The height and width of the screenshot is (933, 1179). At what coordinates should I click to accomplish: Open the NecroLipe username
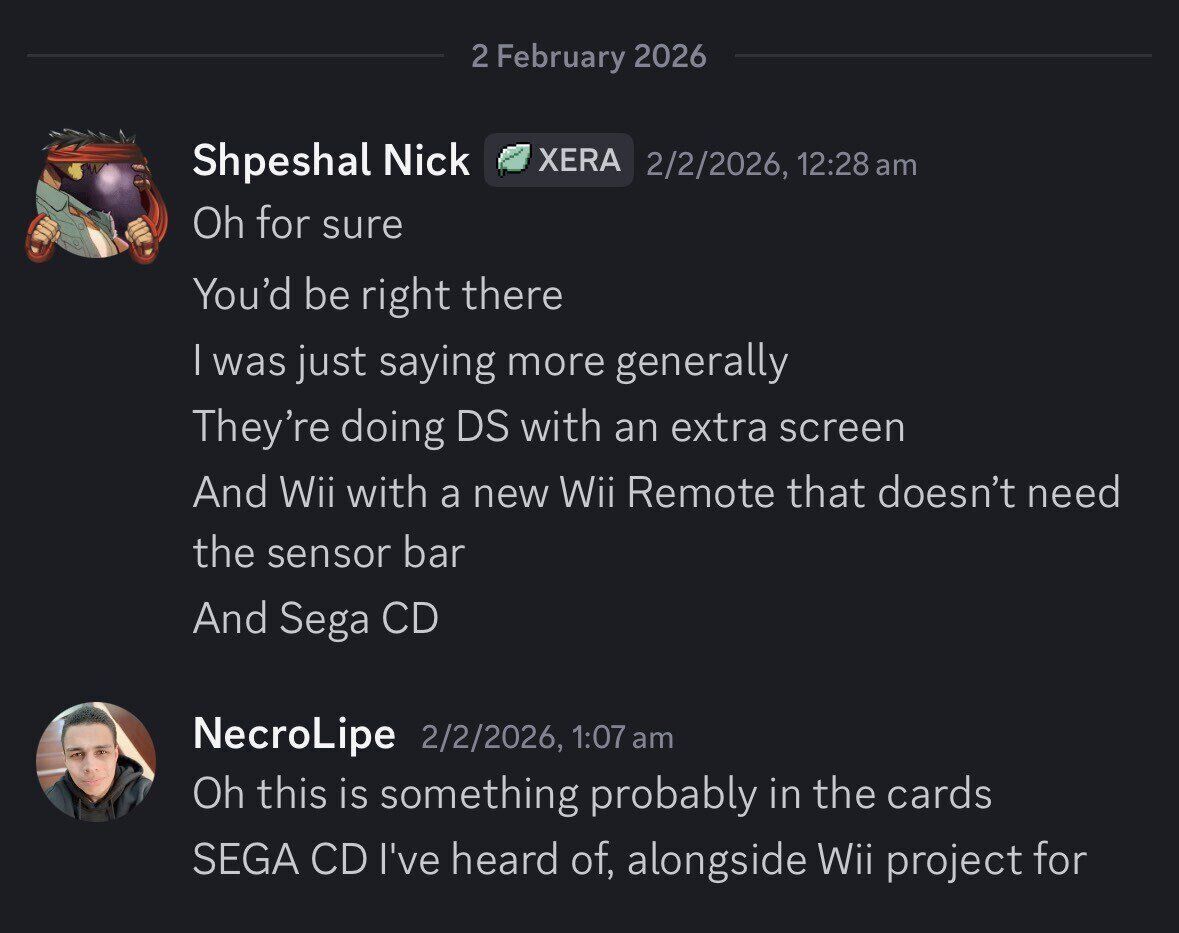pos(294,734)
